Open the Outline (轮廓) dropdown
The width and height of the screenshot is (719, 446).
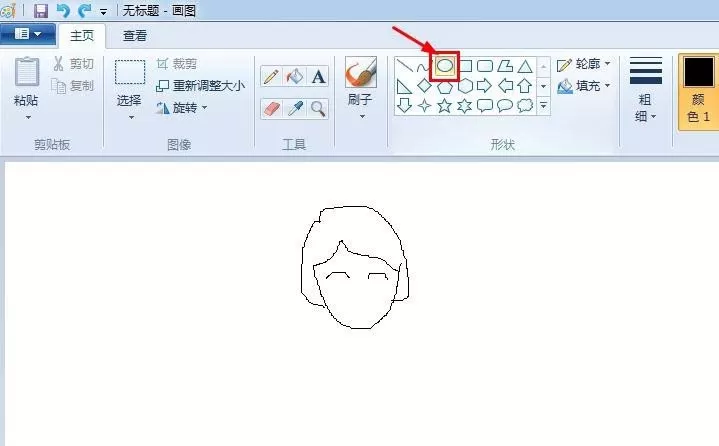pyautogui.click(x=584, y=64)
